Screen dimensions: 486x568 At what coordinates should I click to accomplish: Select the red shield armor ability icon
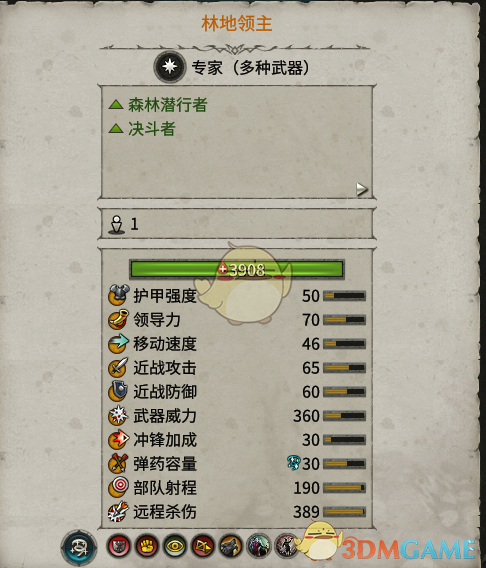[119, 546]
